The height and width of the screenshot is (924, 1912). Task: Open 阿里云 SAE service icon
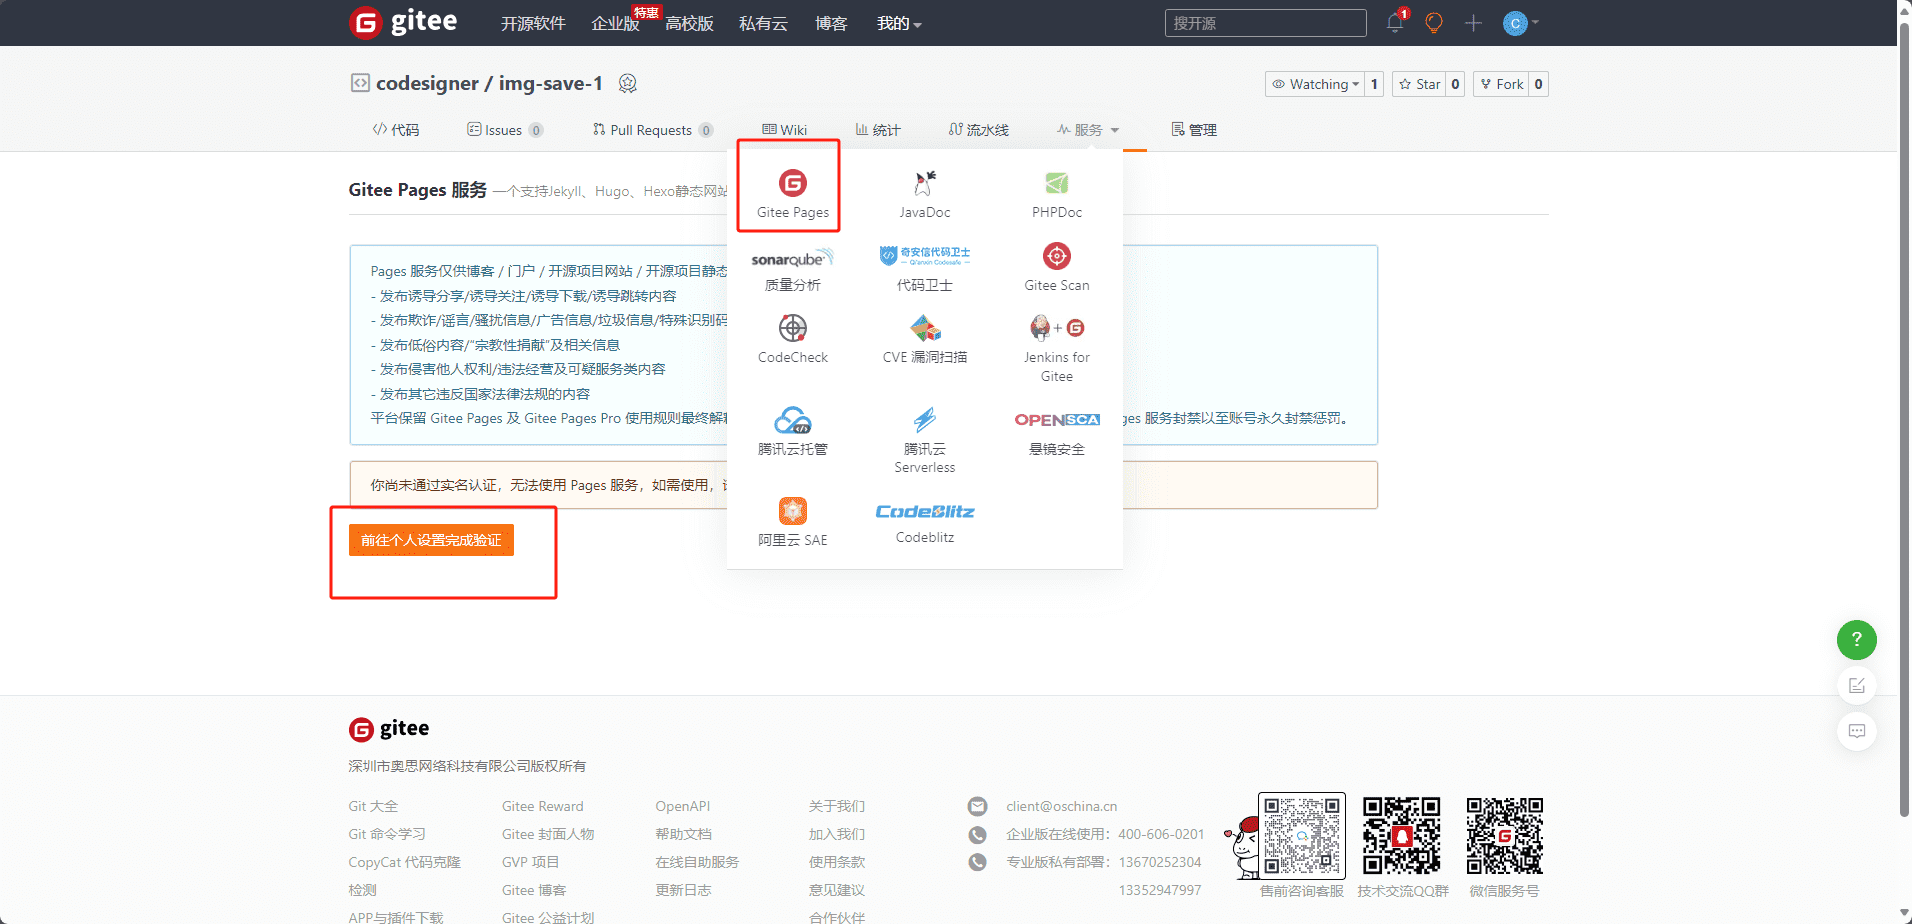[792, 511]
